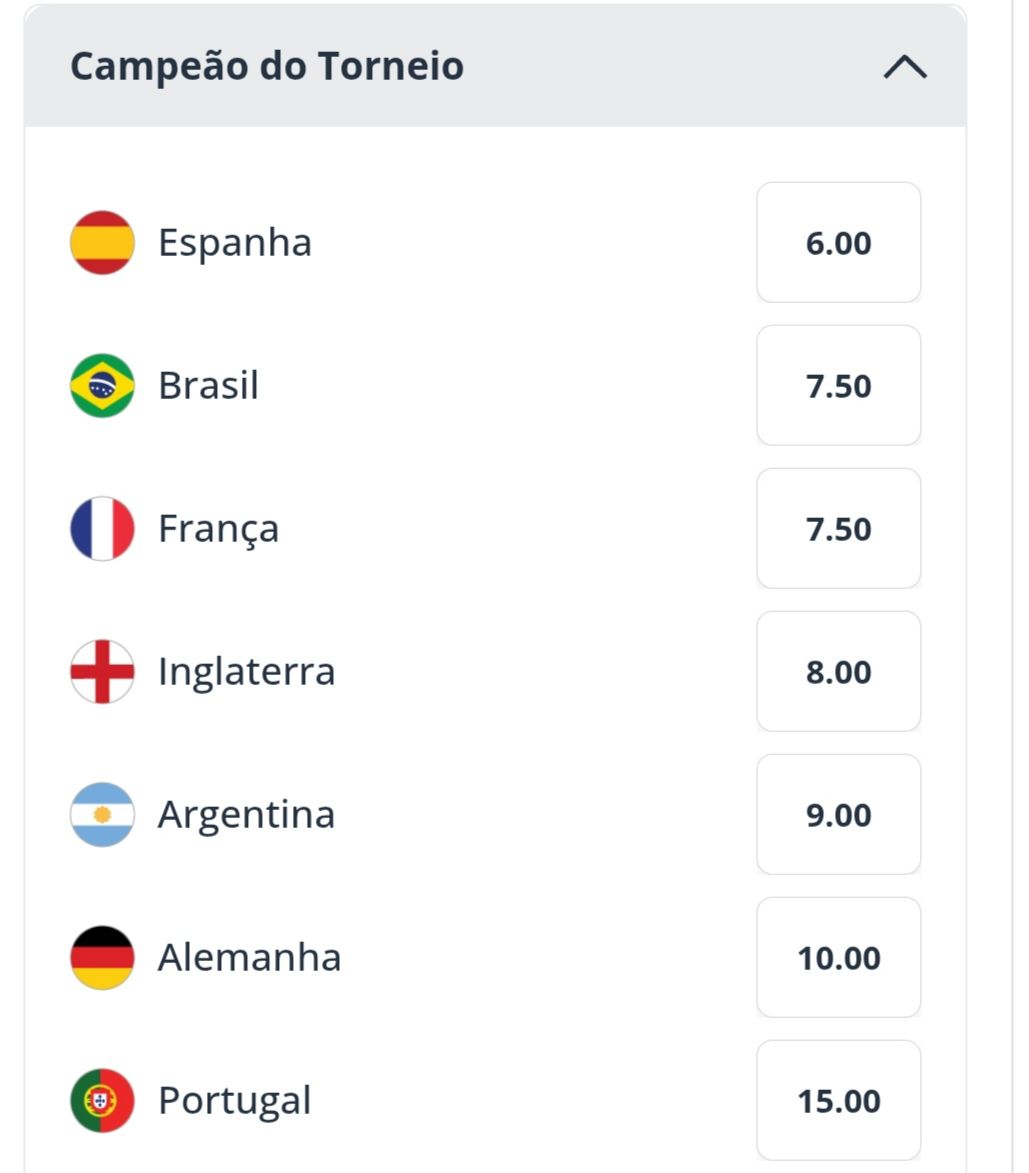Click the France flag icon
This screenshot has height=1173, width=1029.
click(x=102, y=528)
